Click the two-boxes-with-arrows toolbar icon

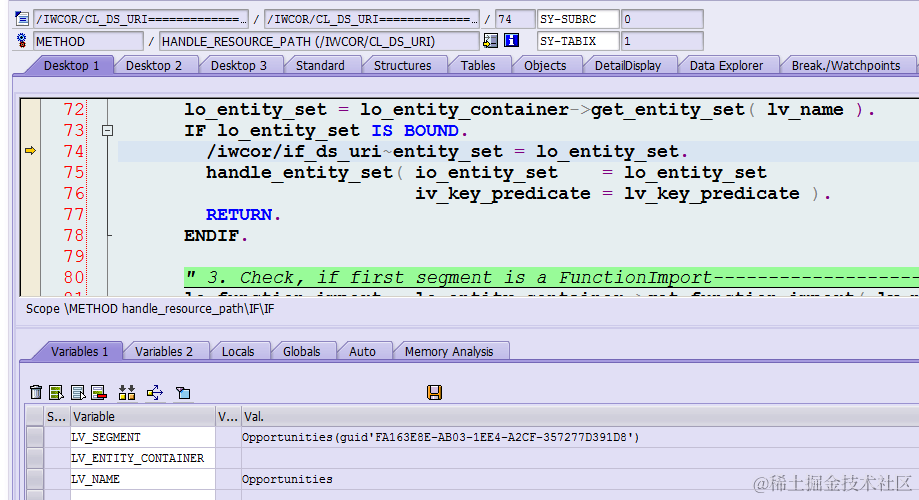[127, 392]
